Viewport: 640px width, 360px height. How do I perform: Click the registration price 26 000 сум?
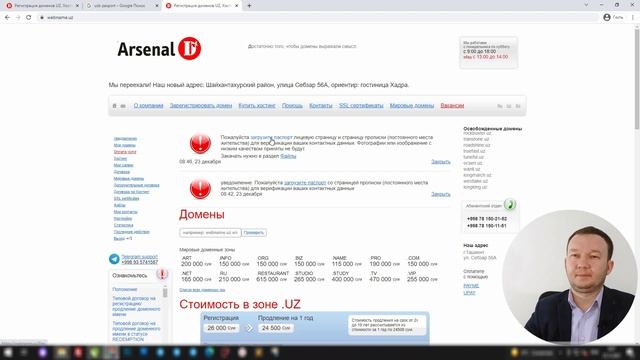click(x=222, y=328)
